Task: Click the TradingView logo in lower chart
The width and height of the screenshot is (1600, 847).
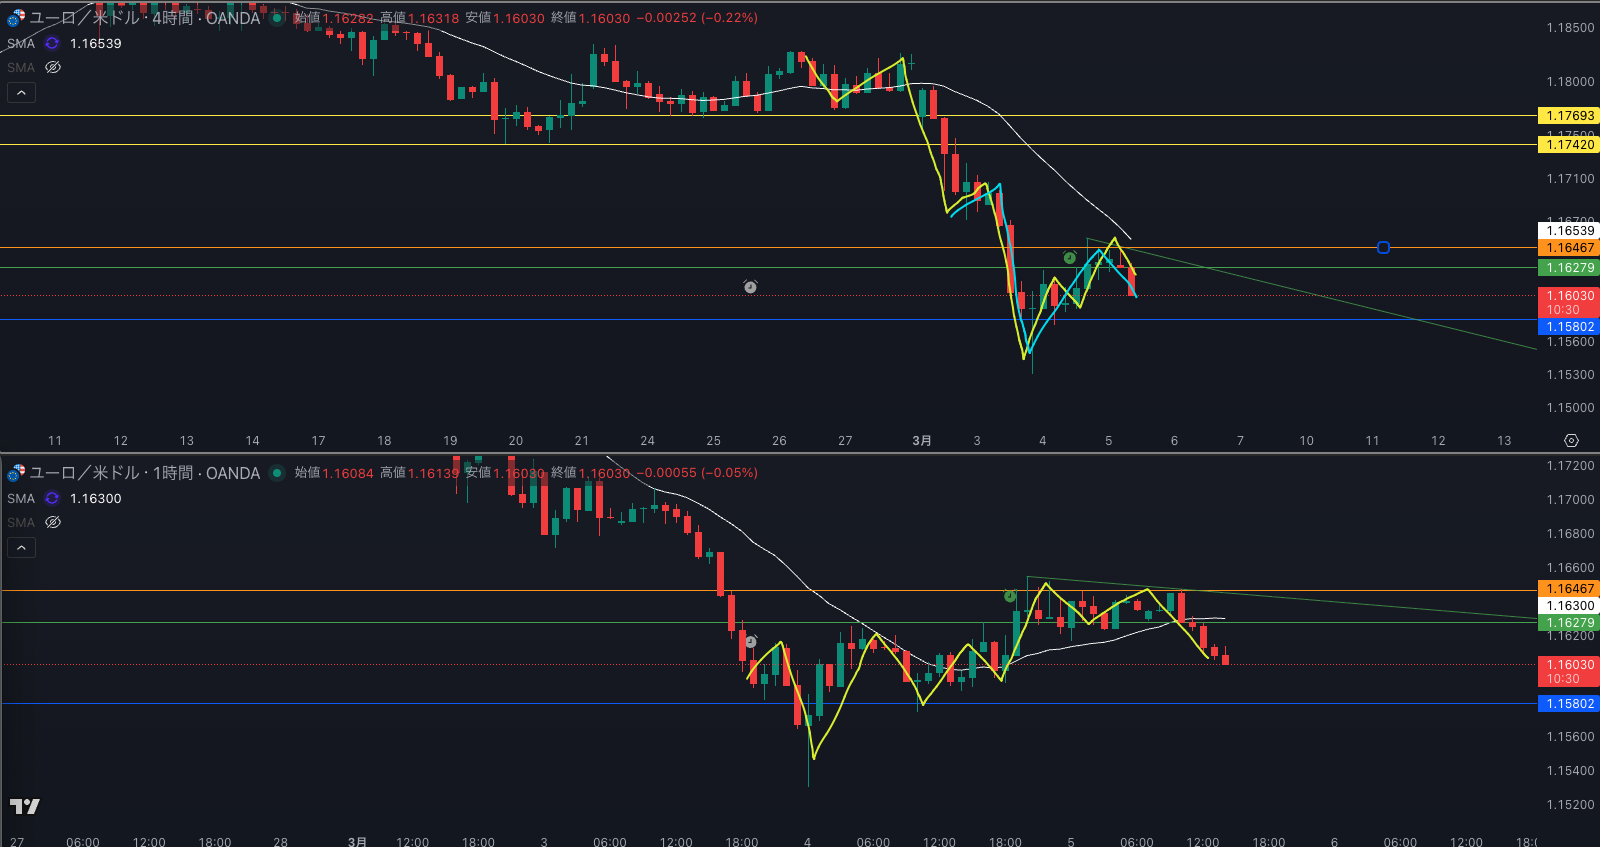Action: coord(25,806)
